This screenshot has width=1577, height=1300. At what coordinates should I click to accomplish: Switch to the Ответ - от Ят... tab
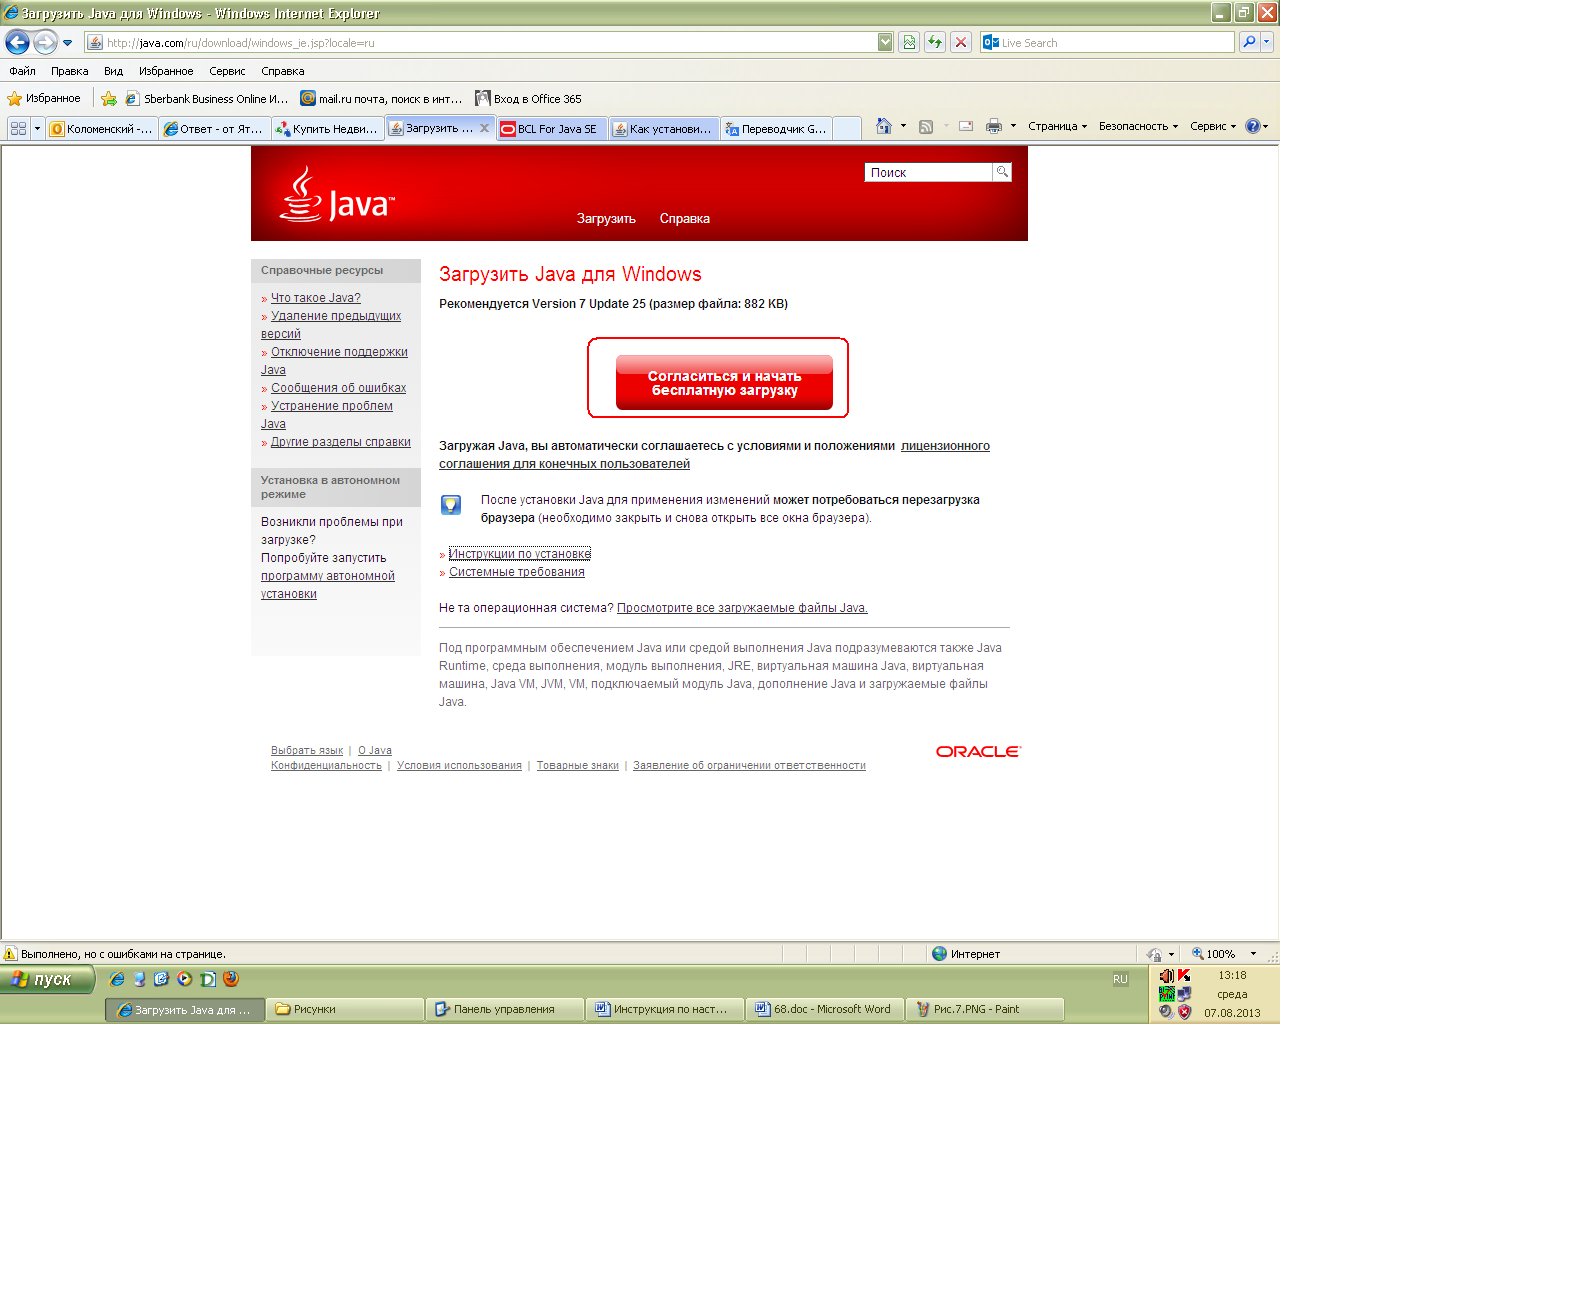pos(215,128)
